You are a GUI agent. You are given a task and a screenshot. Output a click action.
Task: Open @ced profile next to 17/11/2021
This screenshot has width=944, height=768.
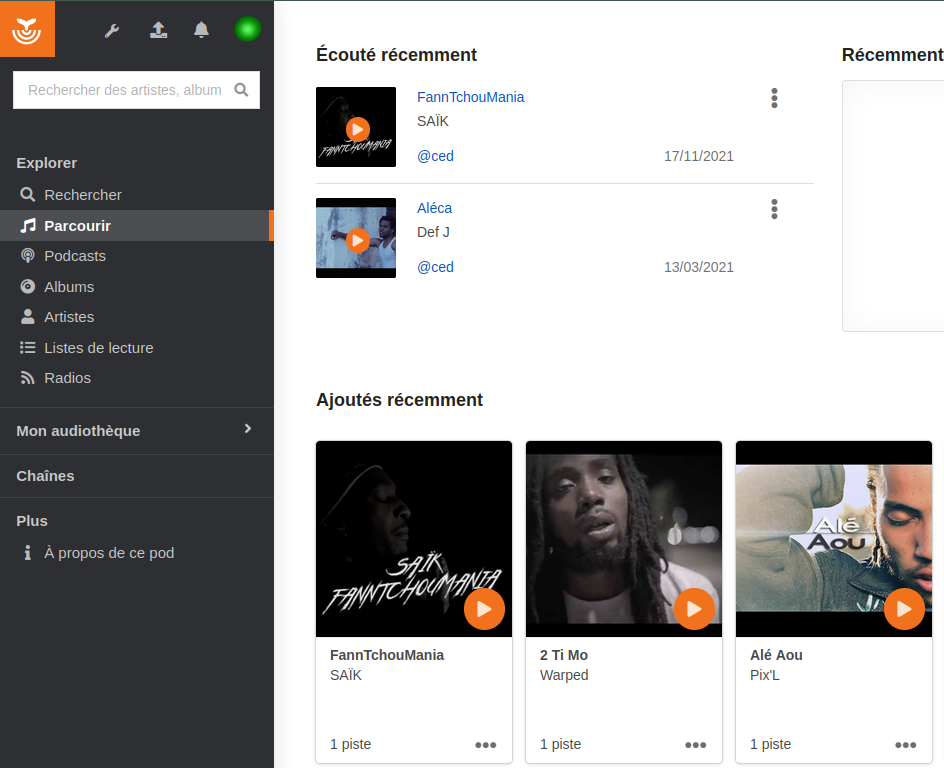[x=435, y=156]
